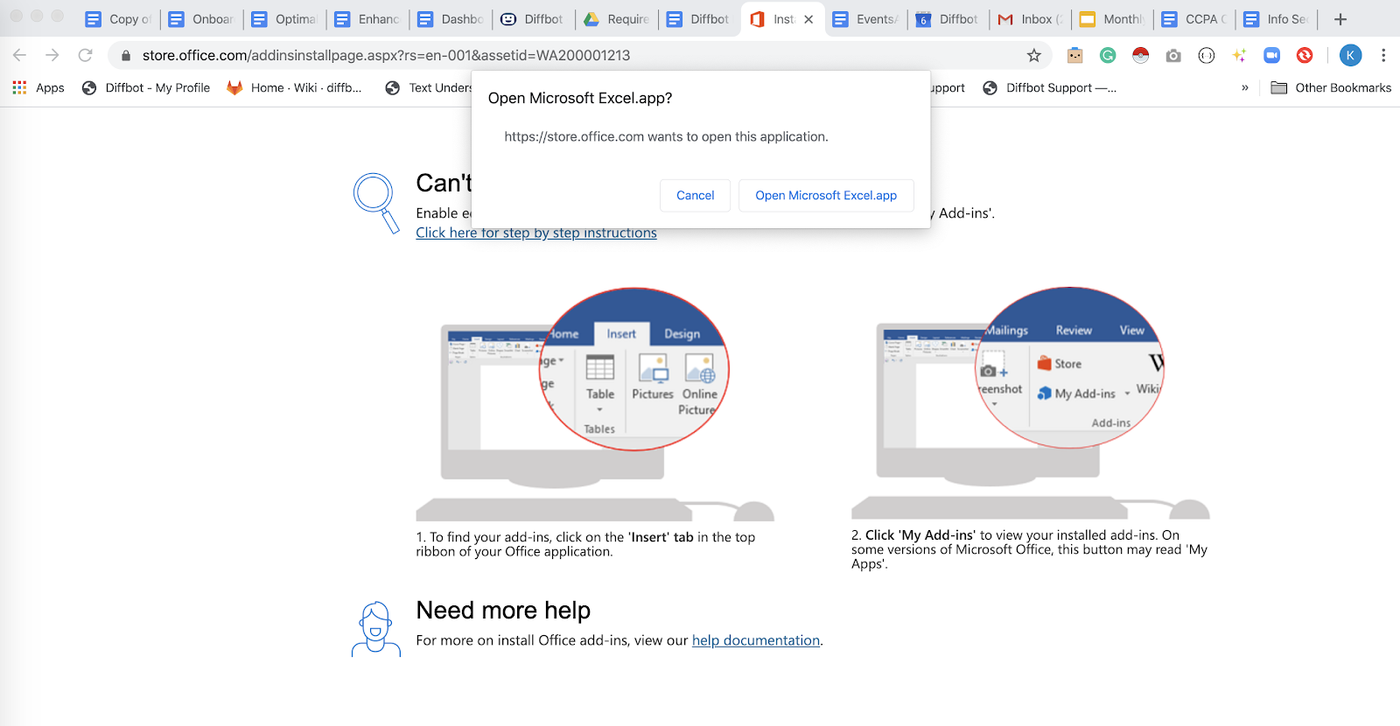Open the Other Bookmarks folder
Screen dimensions: 1400x726
click(x=1330, y=88)
